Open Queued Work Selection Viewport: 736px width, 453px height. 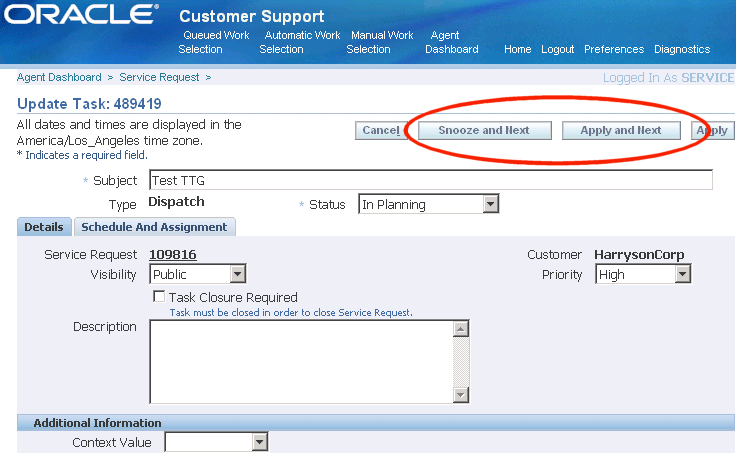pos(214,42)
